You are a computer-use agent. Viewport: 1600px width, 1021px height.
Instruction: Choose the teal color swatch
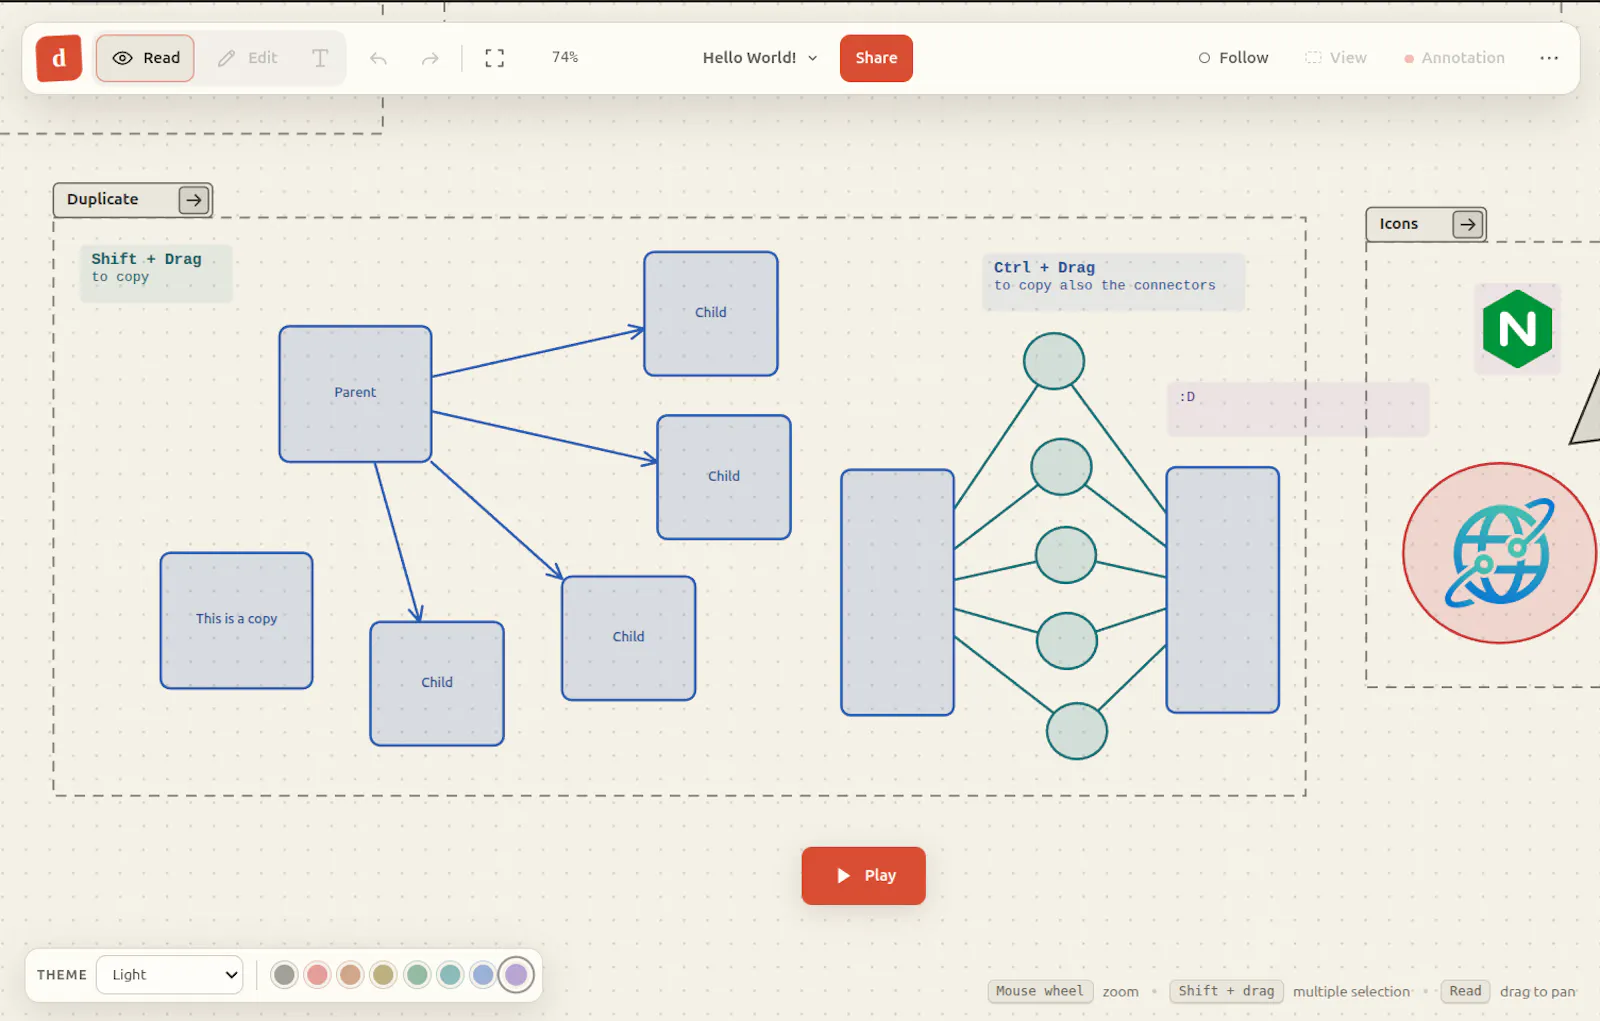pyautogui.click(x=450, y=975)
